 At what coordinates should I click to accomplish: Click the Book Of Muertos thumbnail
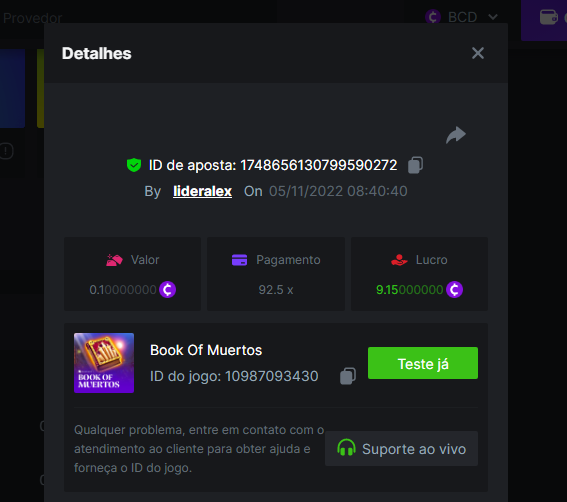point(104,363)
